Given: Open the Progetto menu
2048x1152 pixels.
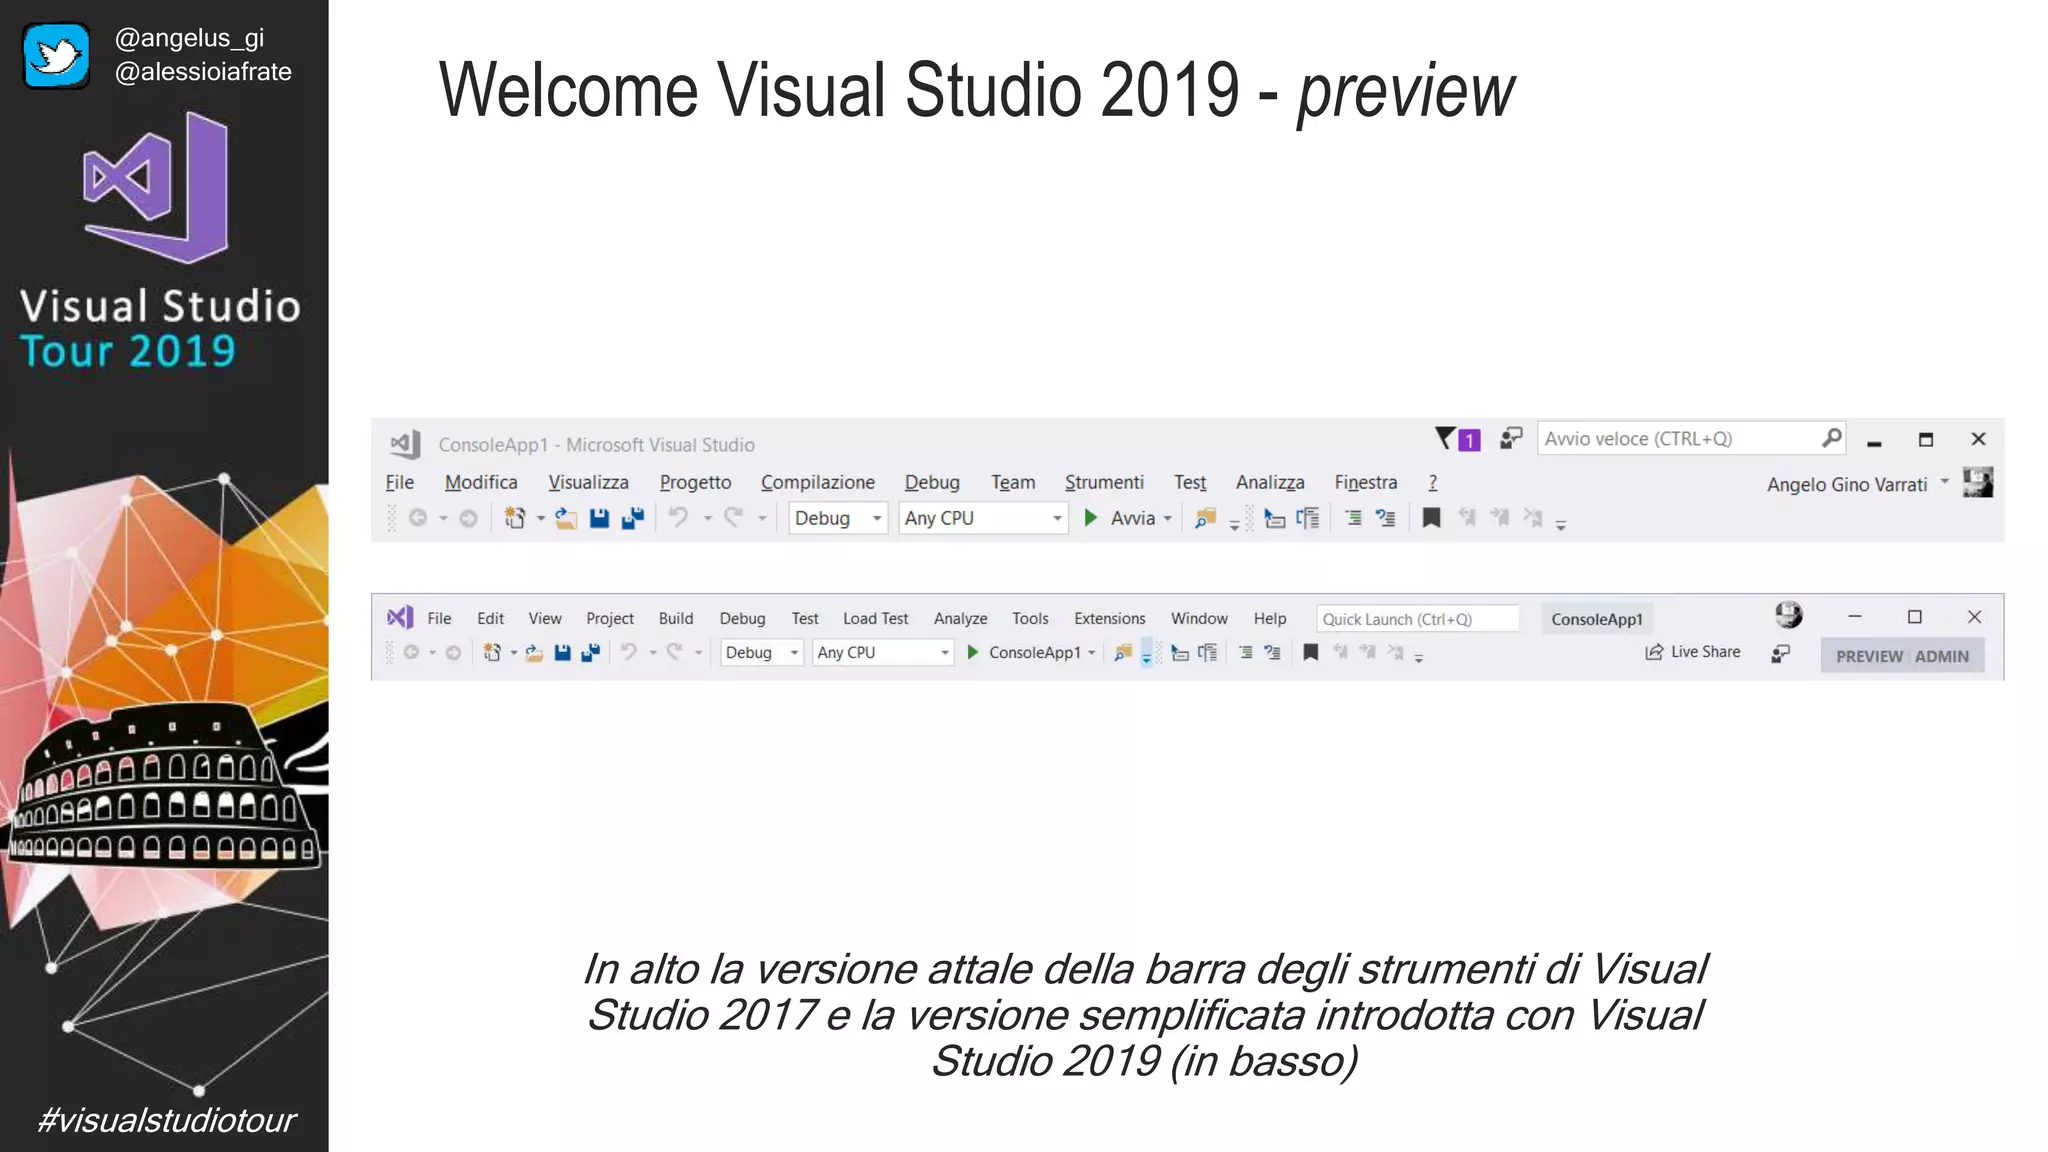Looking at the screenshot, I should (695, 482).
